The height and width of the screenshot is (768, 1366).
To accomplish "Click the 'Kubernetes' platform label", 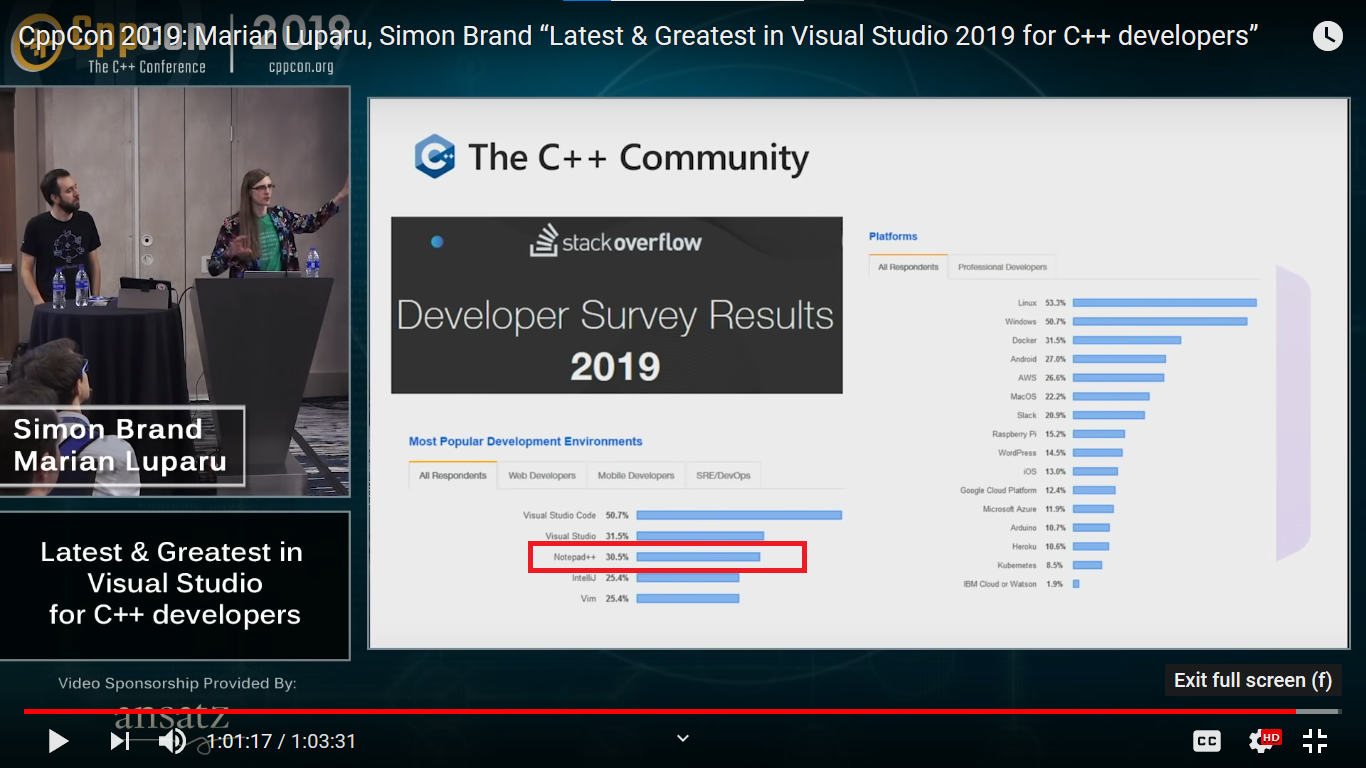I will [x=1018, y=565].
